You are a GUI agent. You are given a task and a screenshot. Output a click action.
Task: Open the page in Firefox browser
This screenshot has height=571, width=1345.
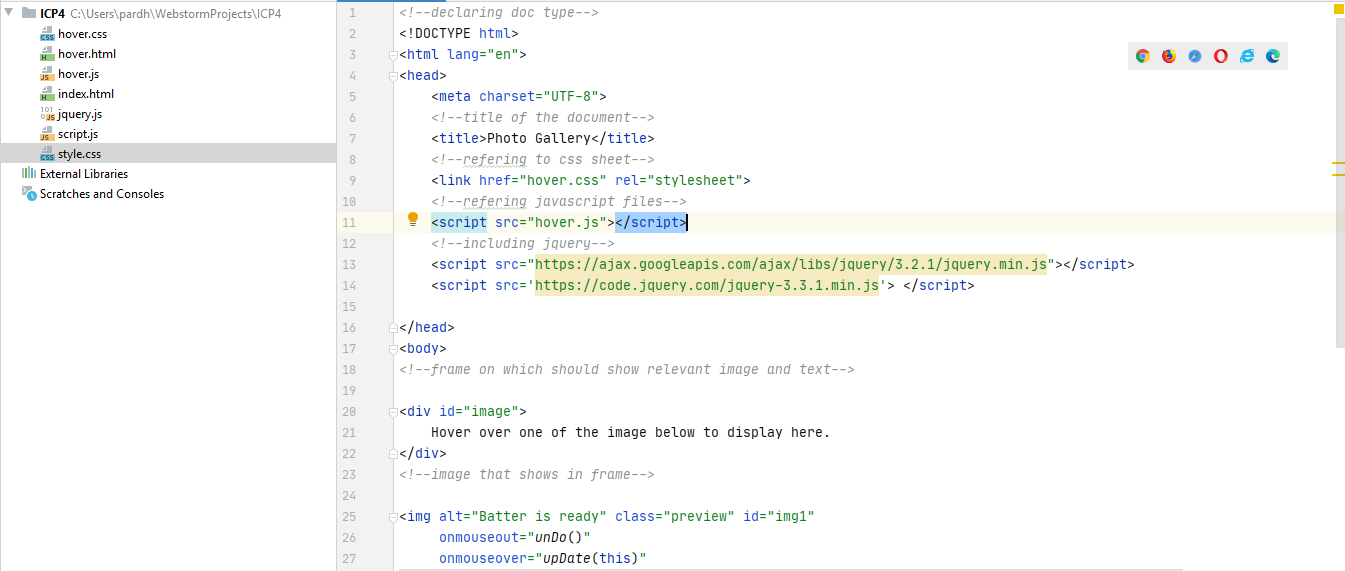(1168, 56)
